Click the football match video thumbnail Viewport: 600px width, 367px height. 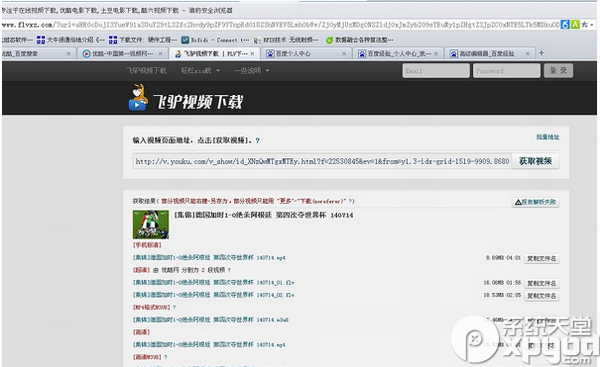tap(151, 225)
